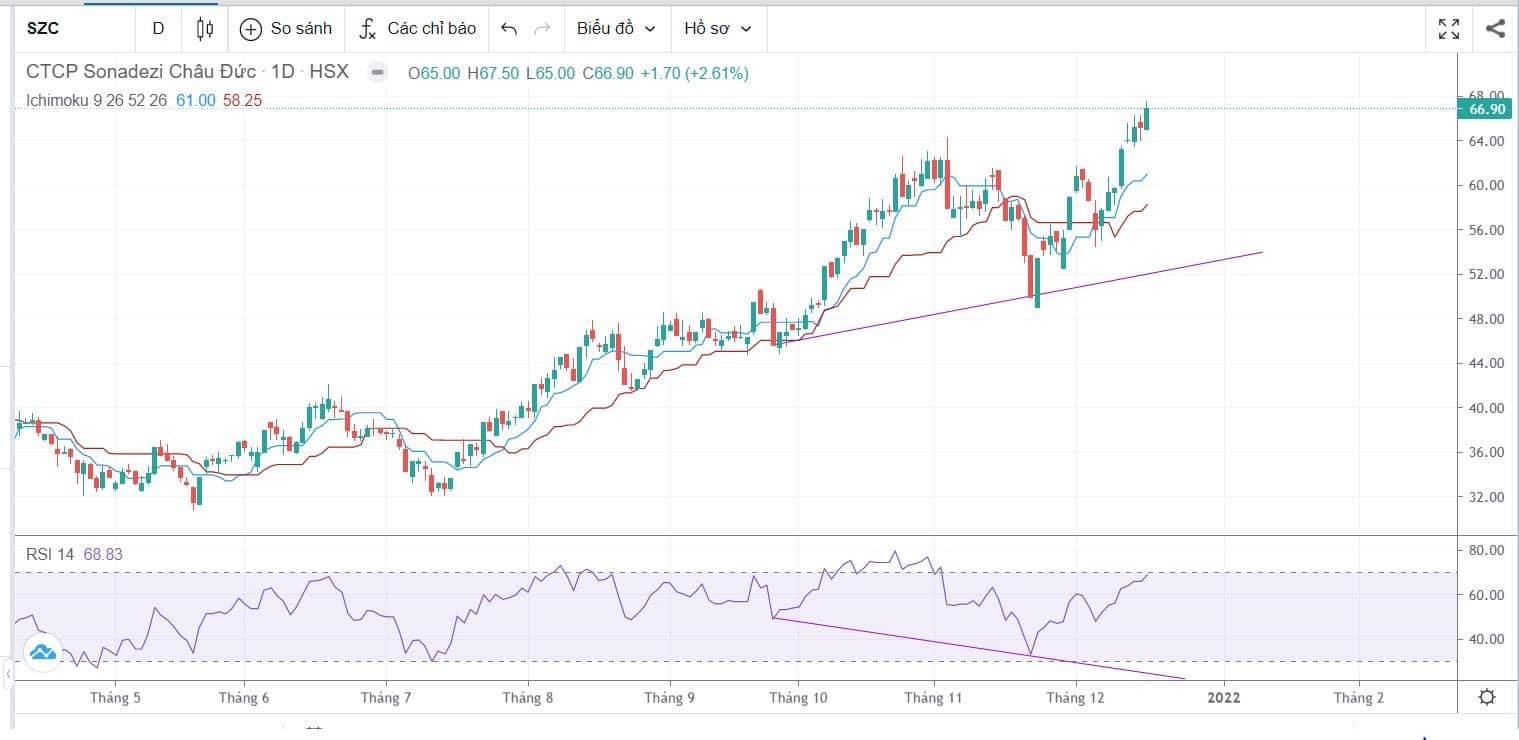The height and width of the screenshot is (740, 1519).
Task: Click the SZC symbol search field
Action: tap(75, 28)
